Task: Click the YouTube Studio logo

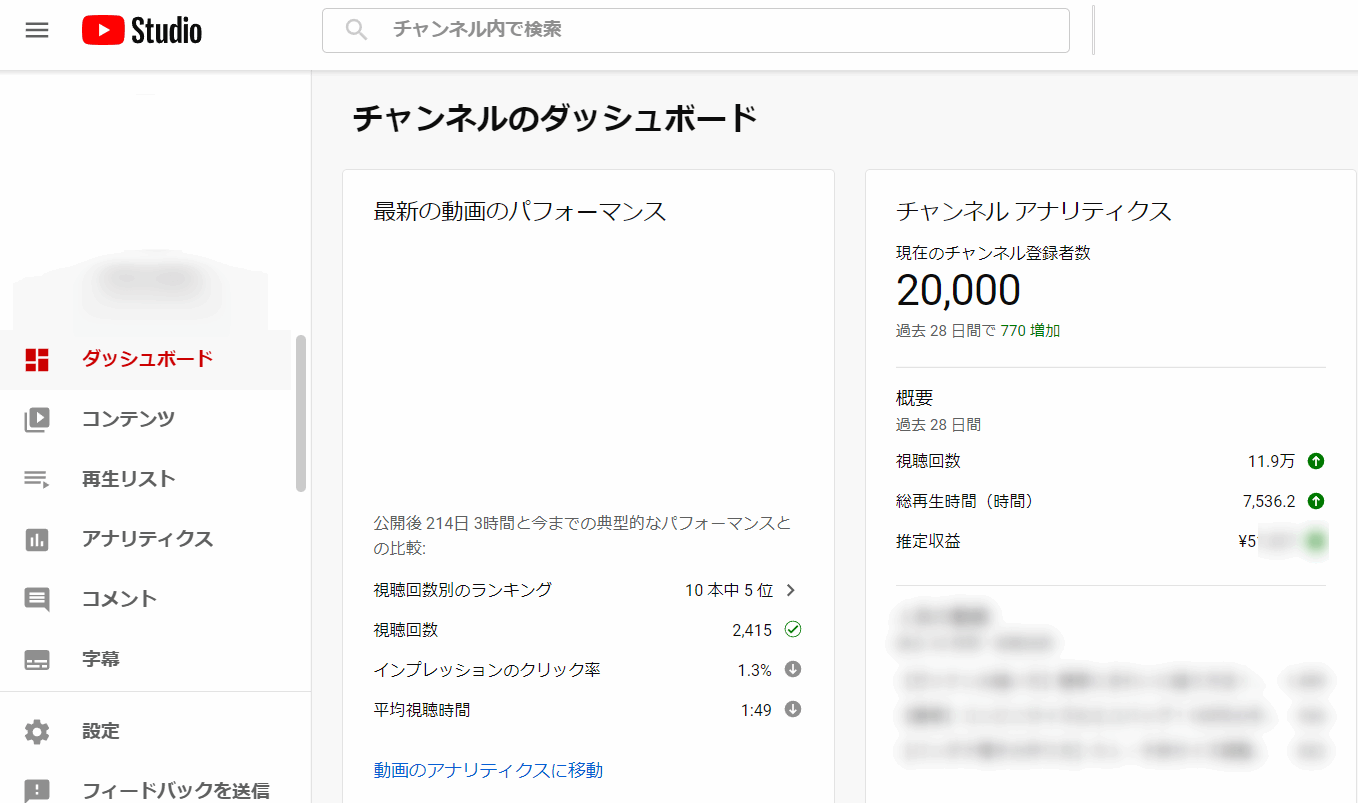Action: [142, 31]
